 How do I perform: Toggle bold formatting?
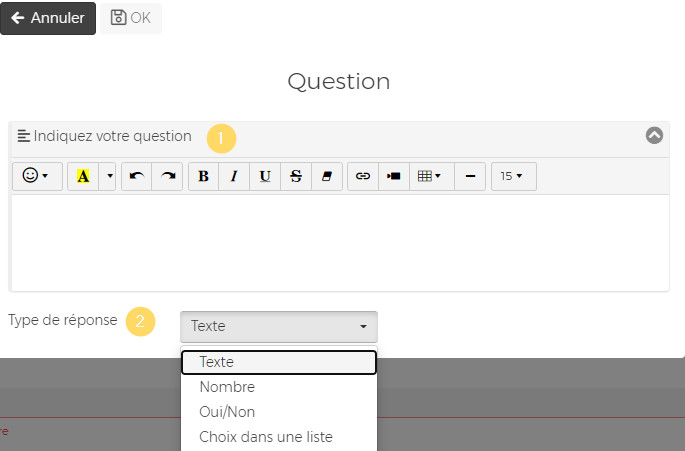click(204, 176)
